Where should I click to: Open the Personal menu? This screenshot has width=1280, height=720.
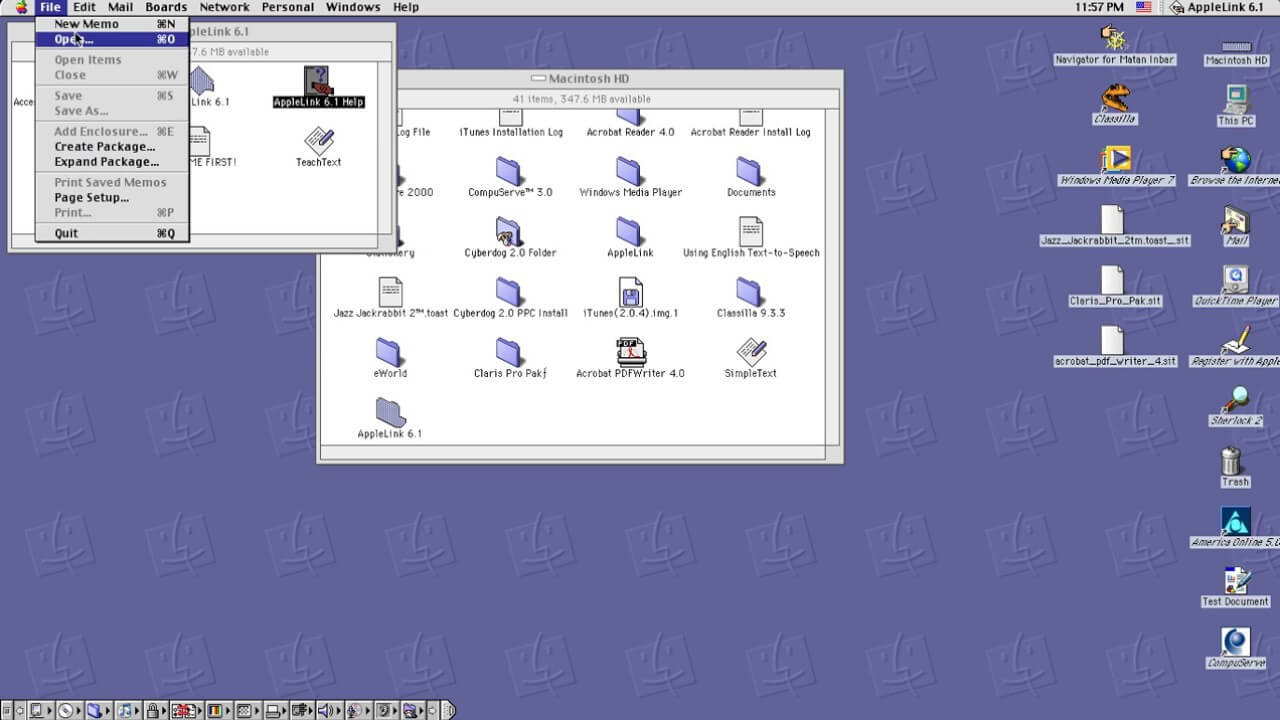288,7
